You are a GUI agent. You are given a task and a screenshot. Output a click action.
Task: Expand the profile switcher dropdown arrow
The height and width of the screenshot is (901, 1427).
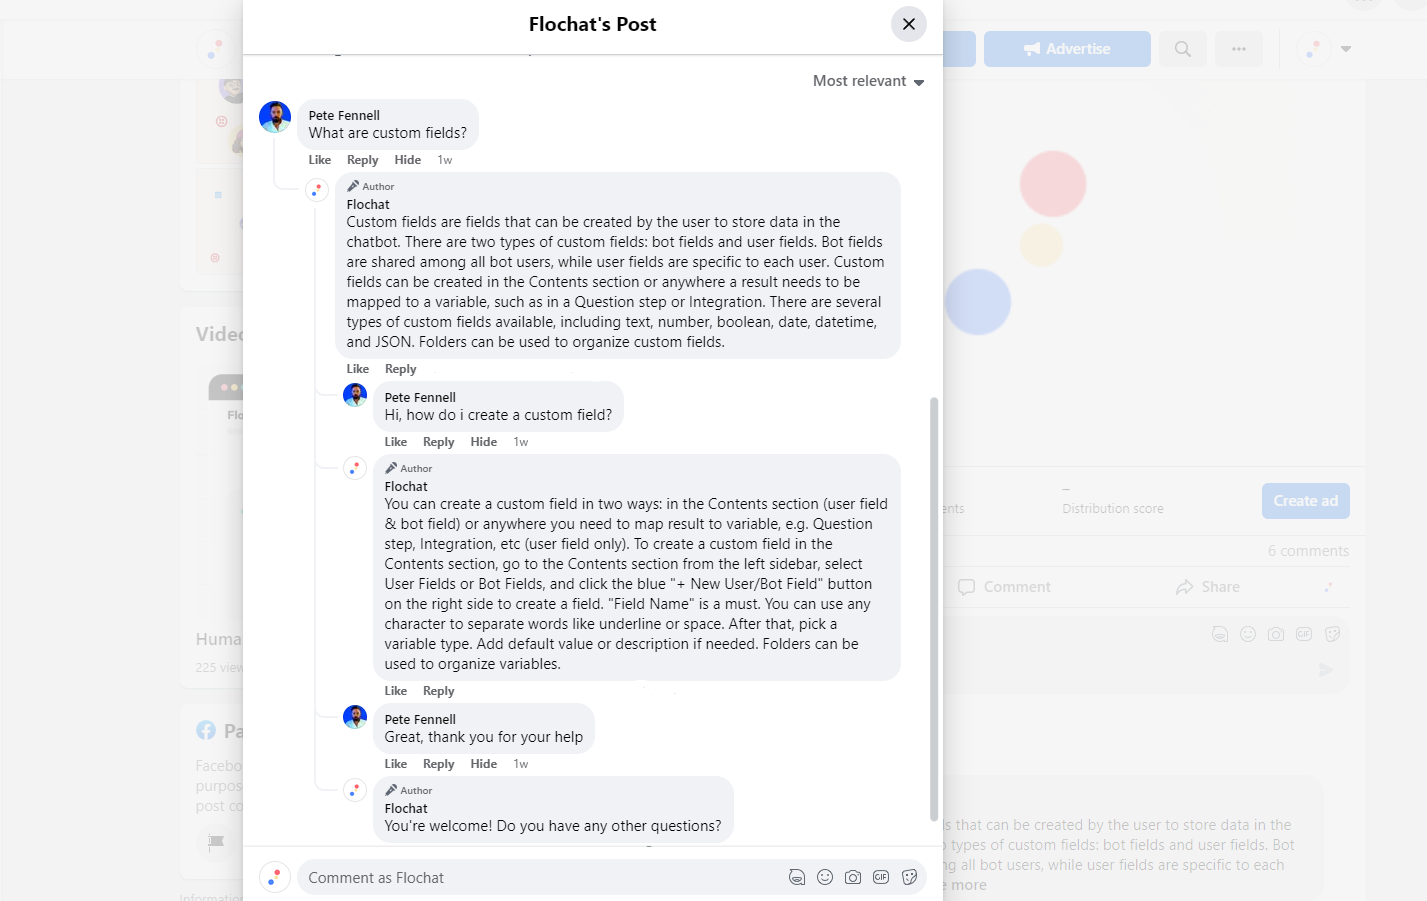coord(1346,49)
